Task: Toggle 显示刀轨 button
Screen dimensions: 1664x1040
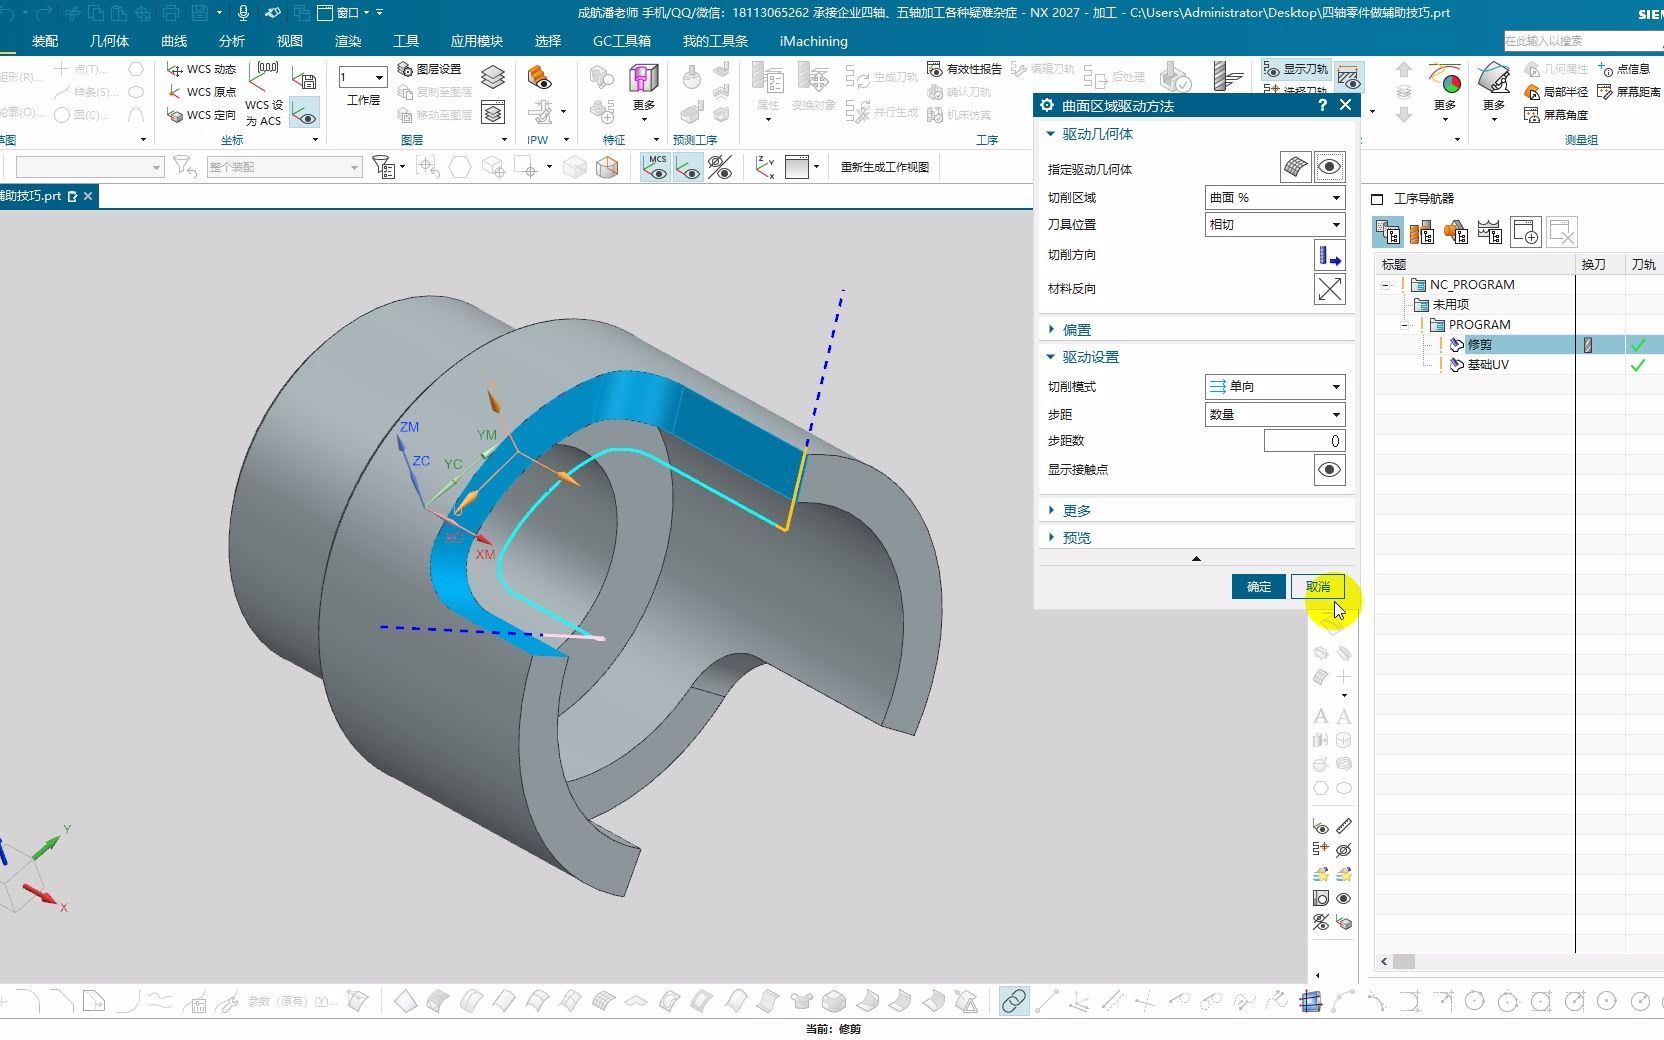Action: click(x=1296, y=69)
